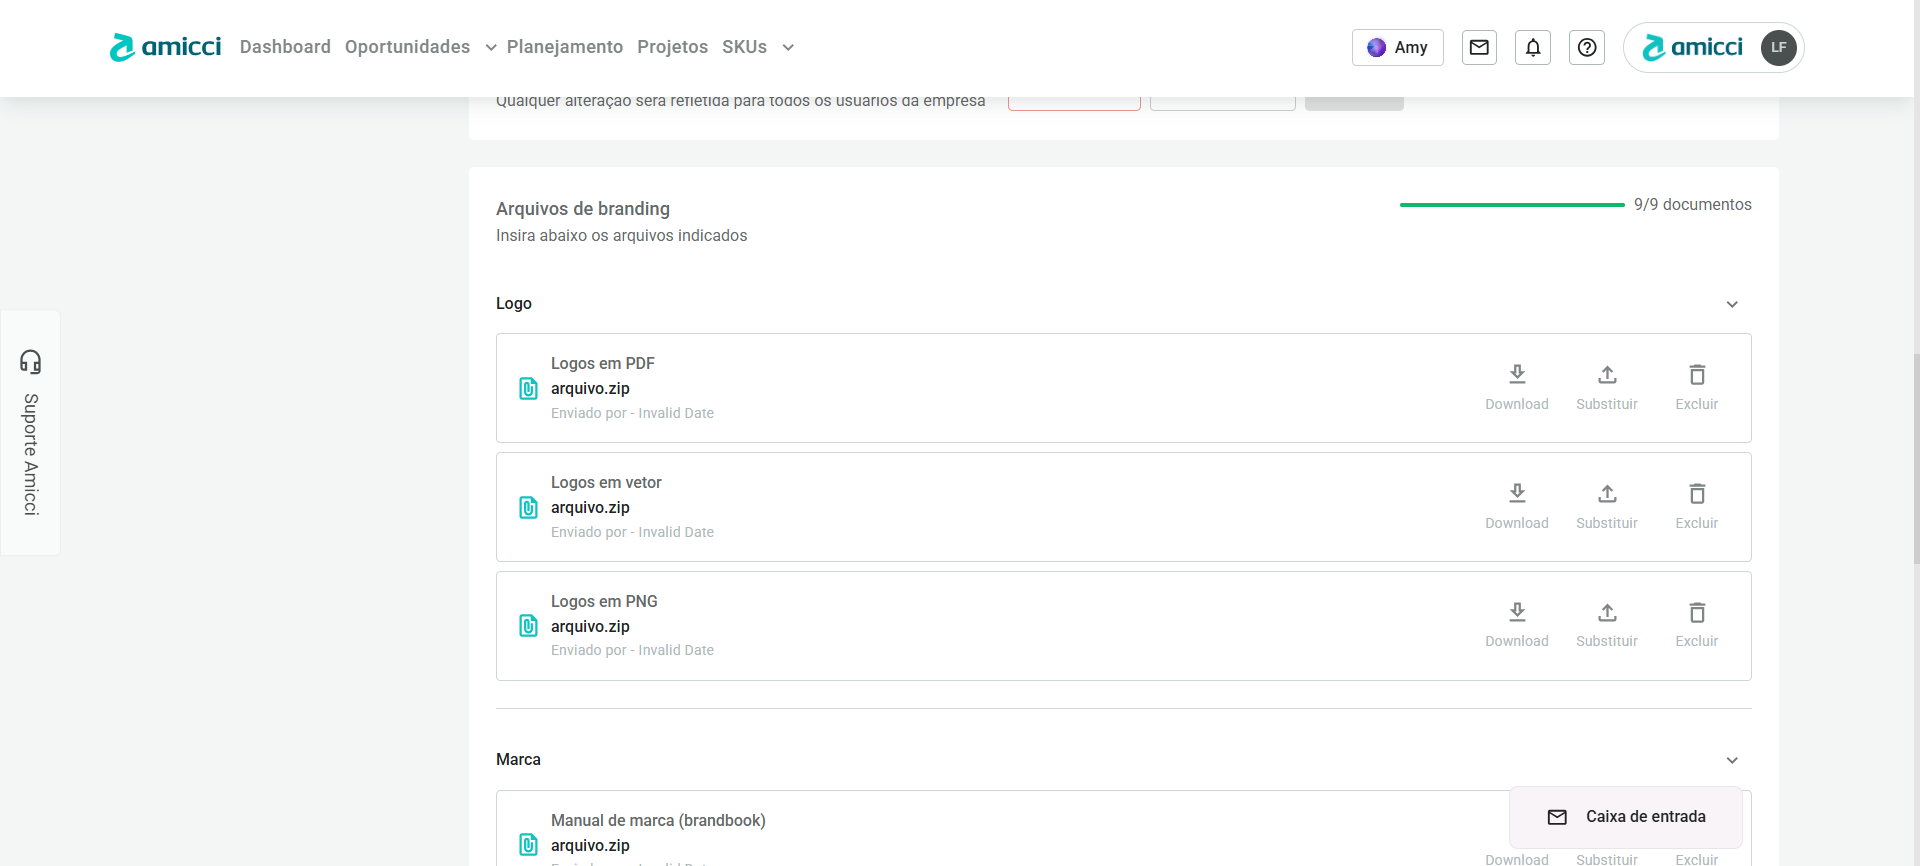Go to the Dashboard page
The image size is (1920, 866).
pos(285,47)
